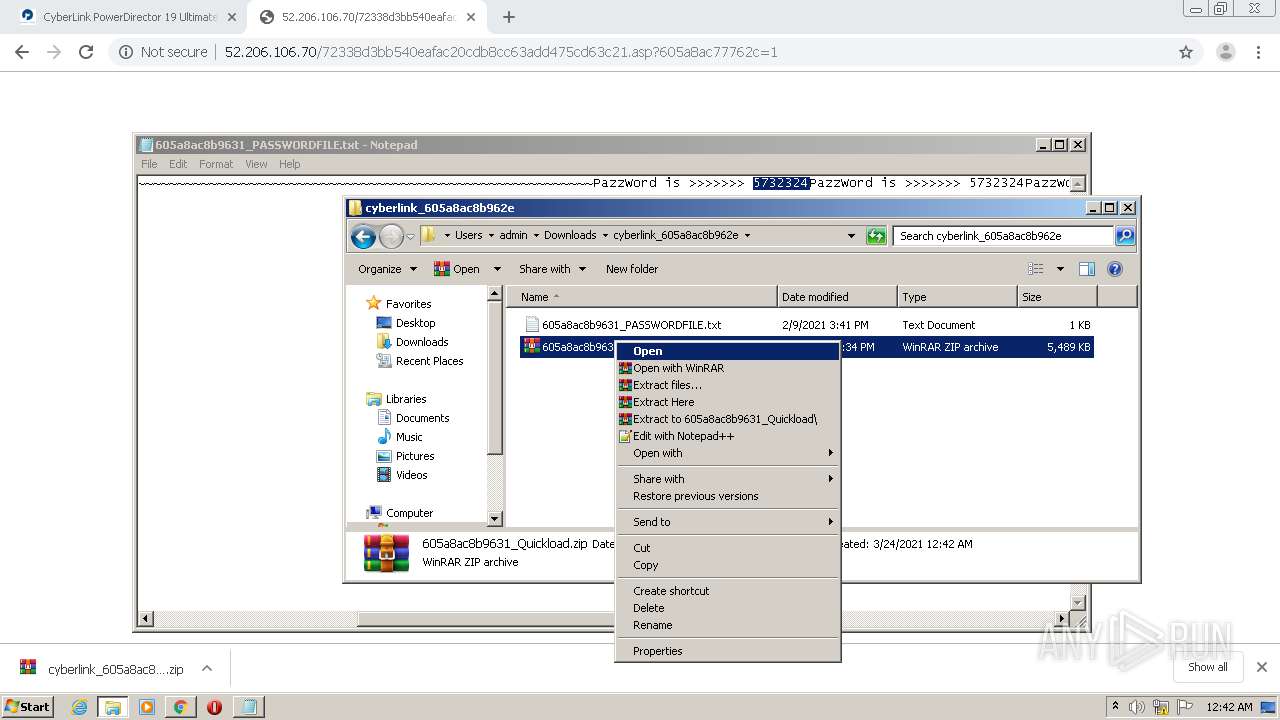Show hidden system tray icons
The image size is (1280, 720).
point(1115,707)
